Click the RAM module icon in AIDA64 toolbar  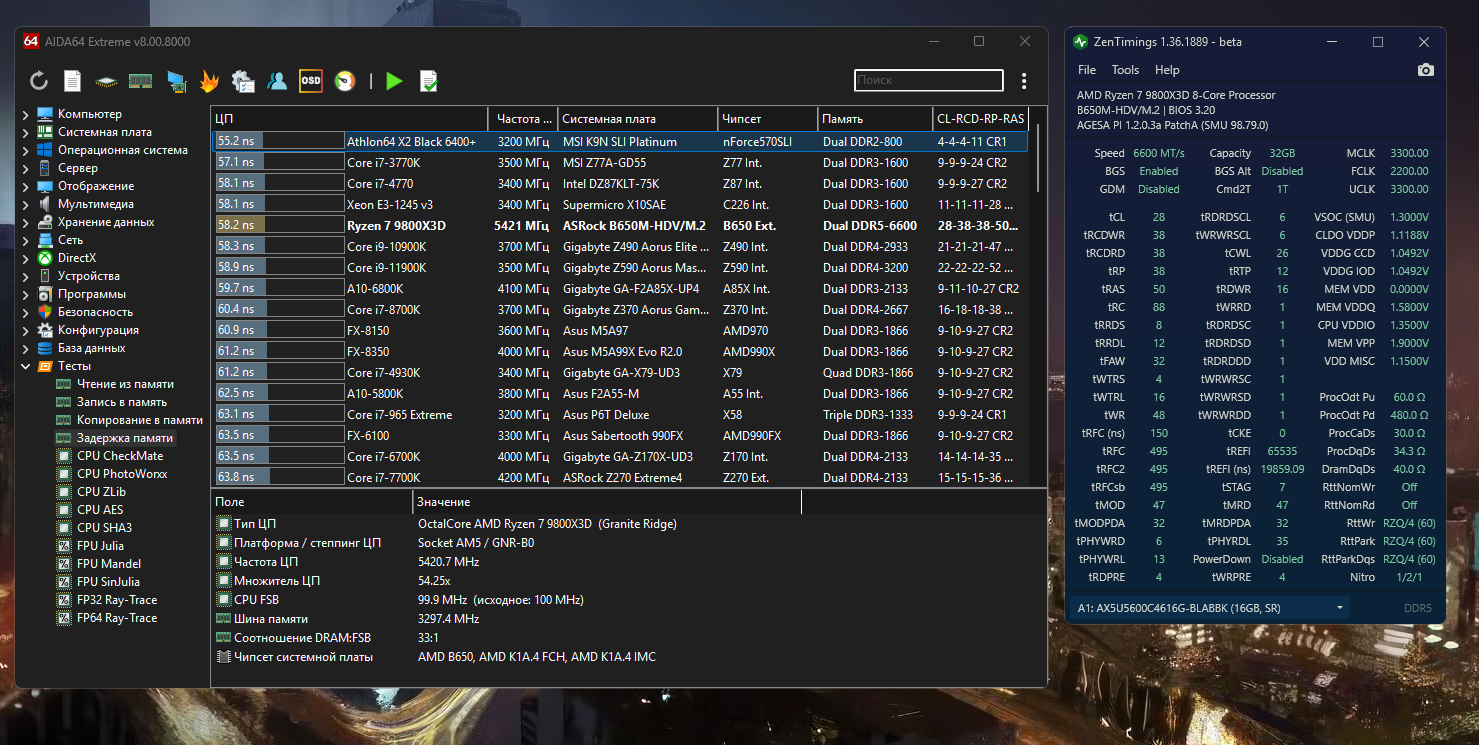[140, 81]
